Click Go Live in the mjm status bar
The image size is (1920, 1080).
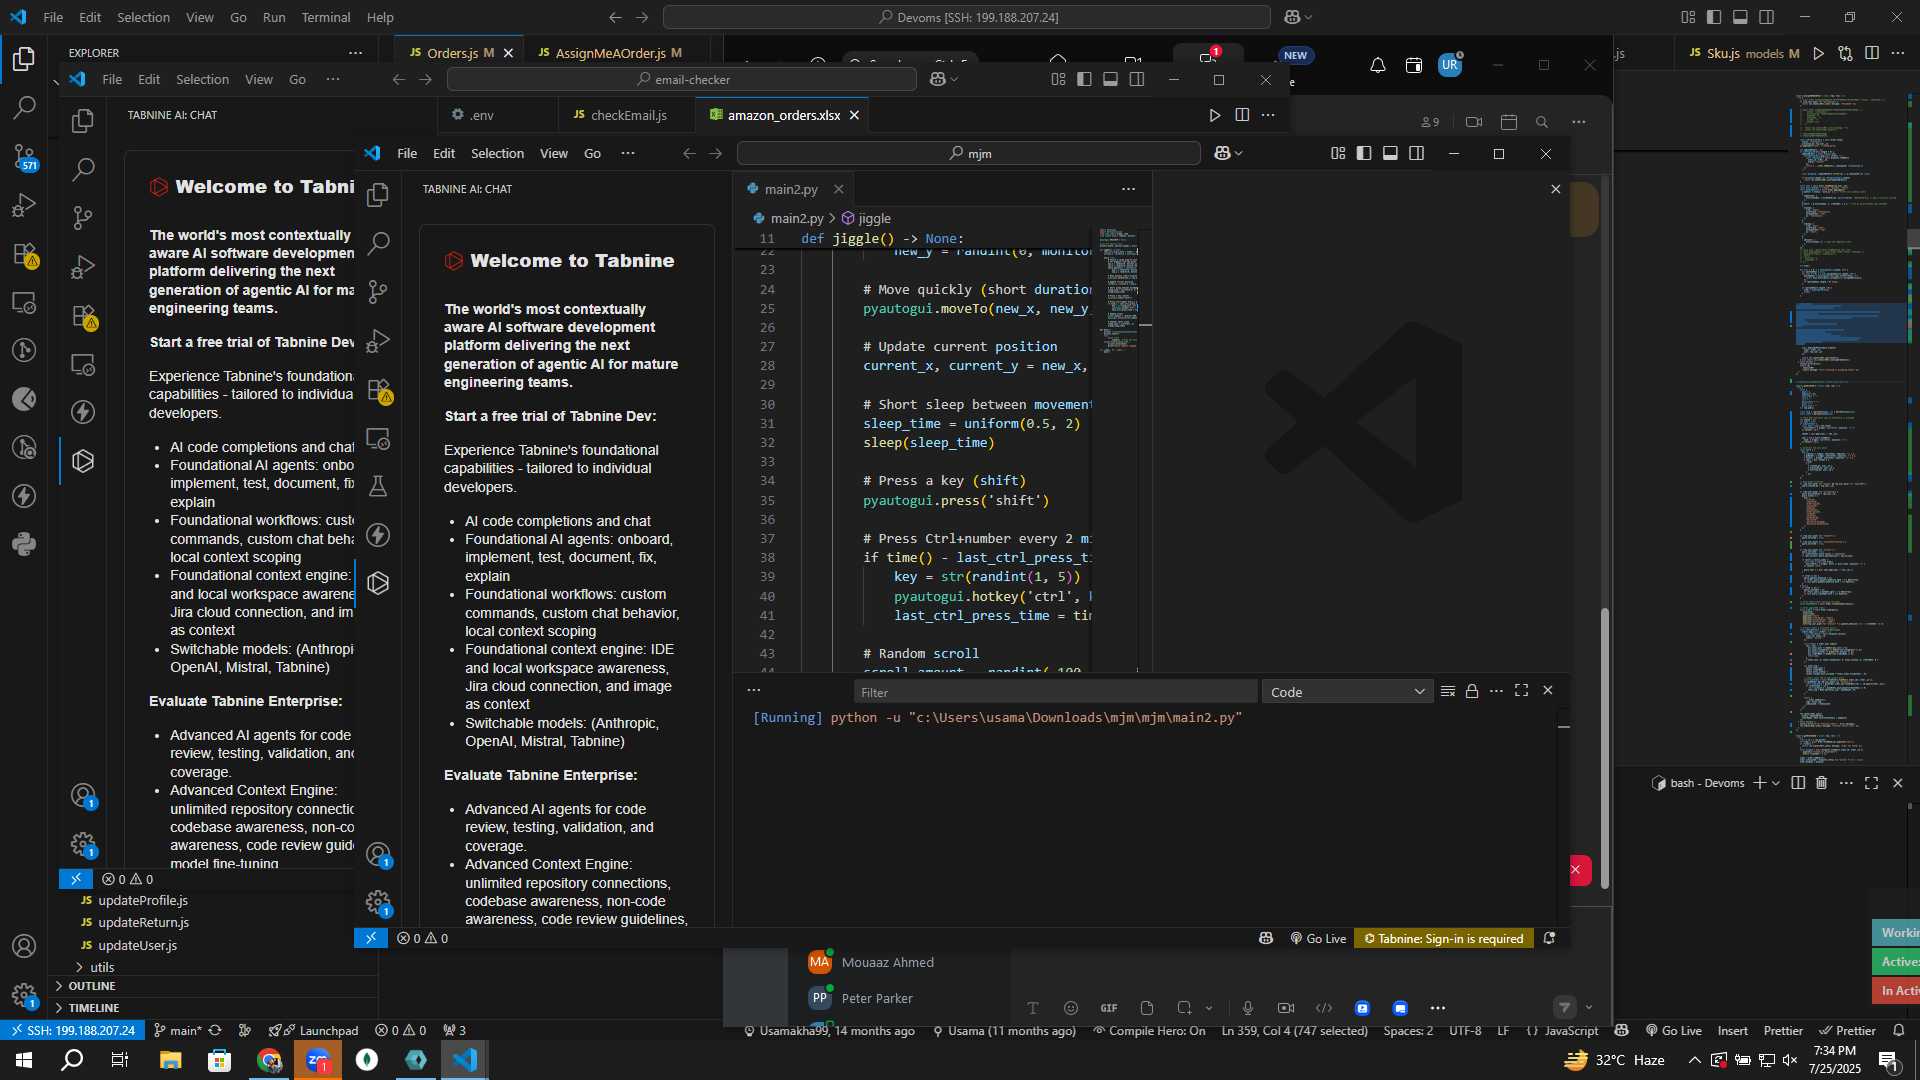[x=1318, y=938]
